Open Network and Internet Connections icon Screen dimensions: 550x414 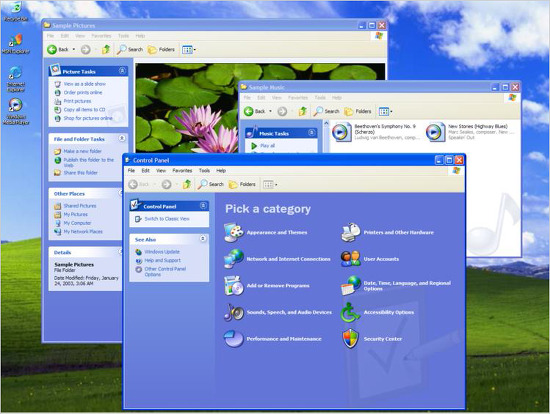(x=234, y=259)
